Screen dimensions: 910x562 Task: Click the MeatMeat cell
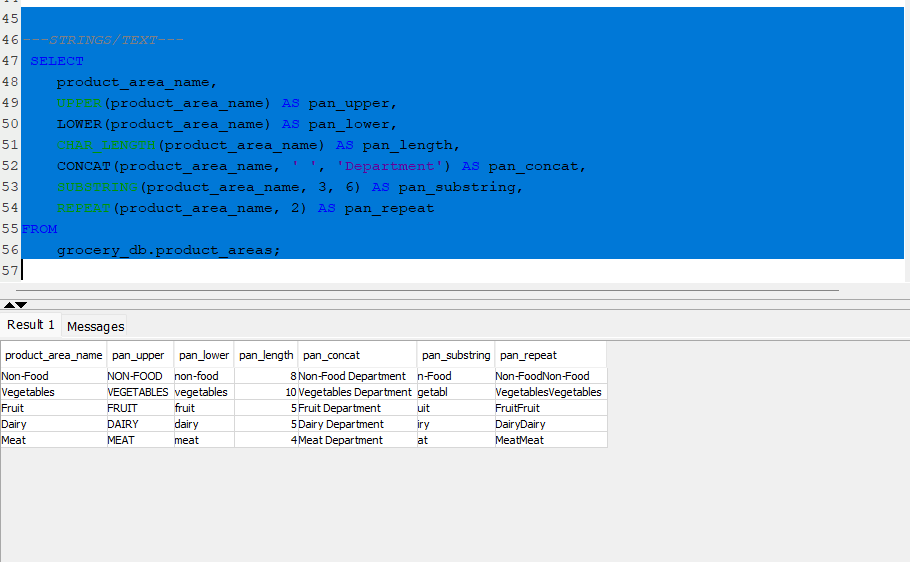pos(550,440)
